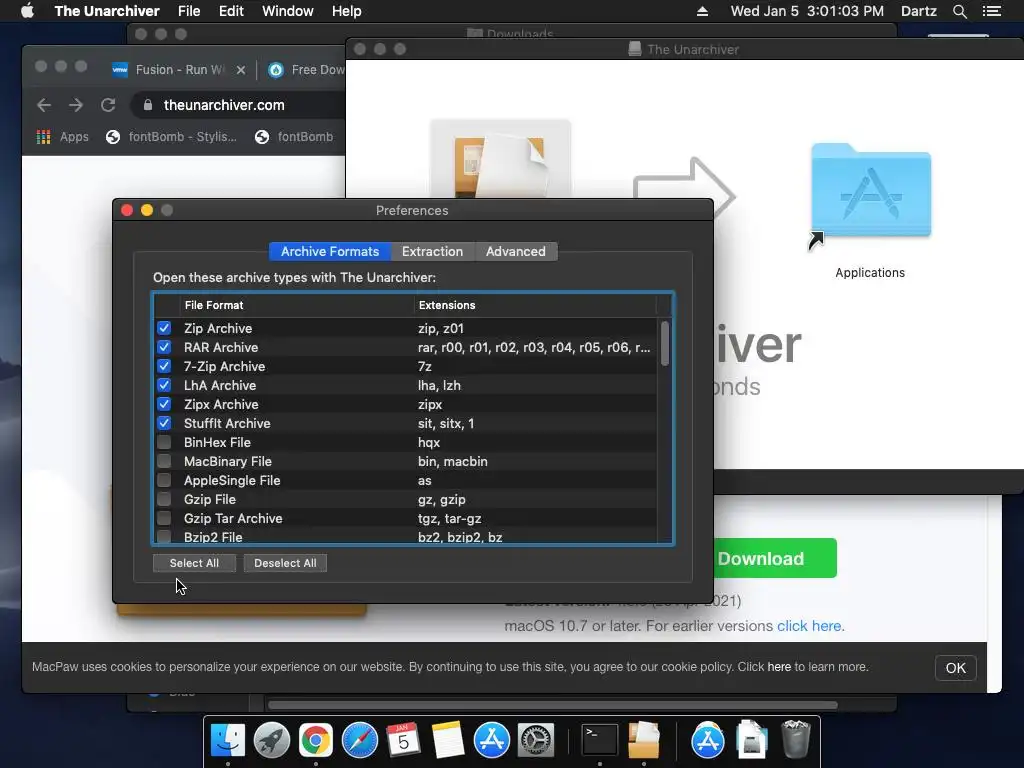Uncheck LhA Archive format

tap(164, 385)
